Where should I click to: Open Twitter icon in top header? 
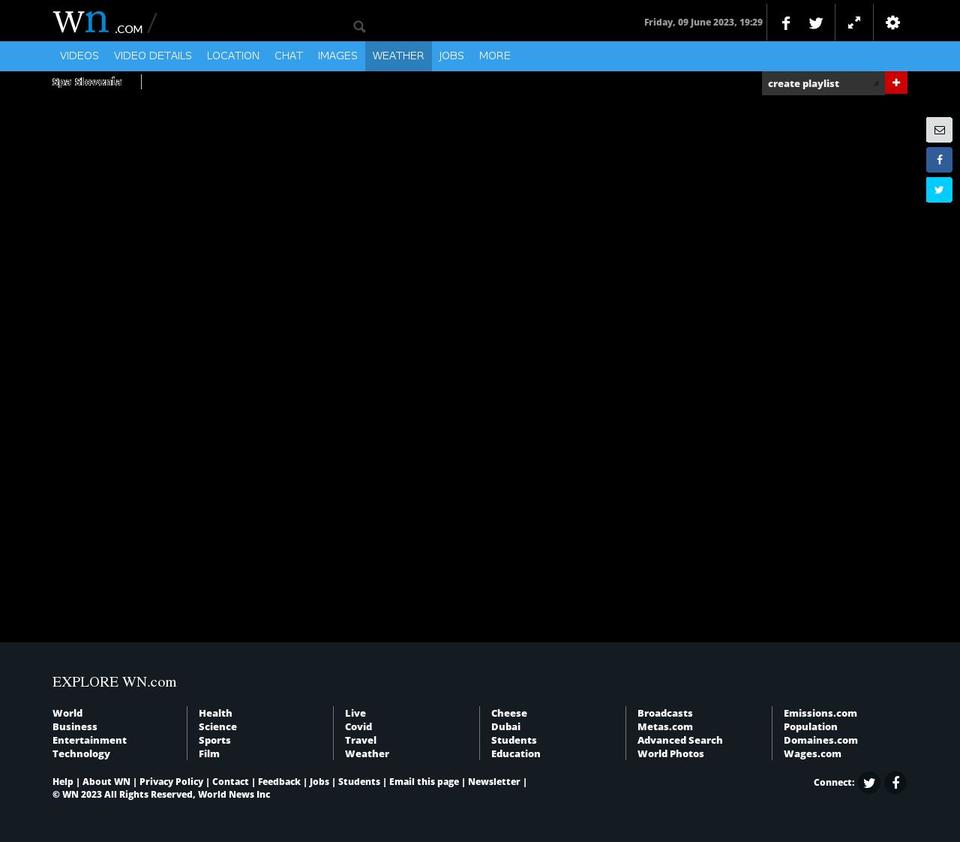(816, 23)
